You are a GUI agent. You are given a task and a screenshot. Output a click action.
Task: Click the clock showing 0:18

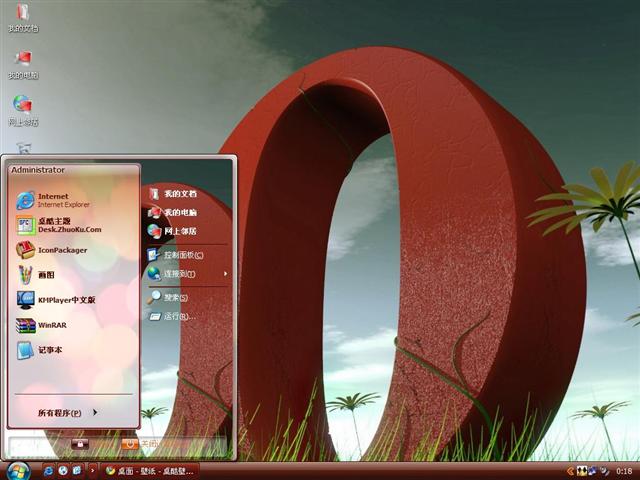624,471
